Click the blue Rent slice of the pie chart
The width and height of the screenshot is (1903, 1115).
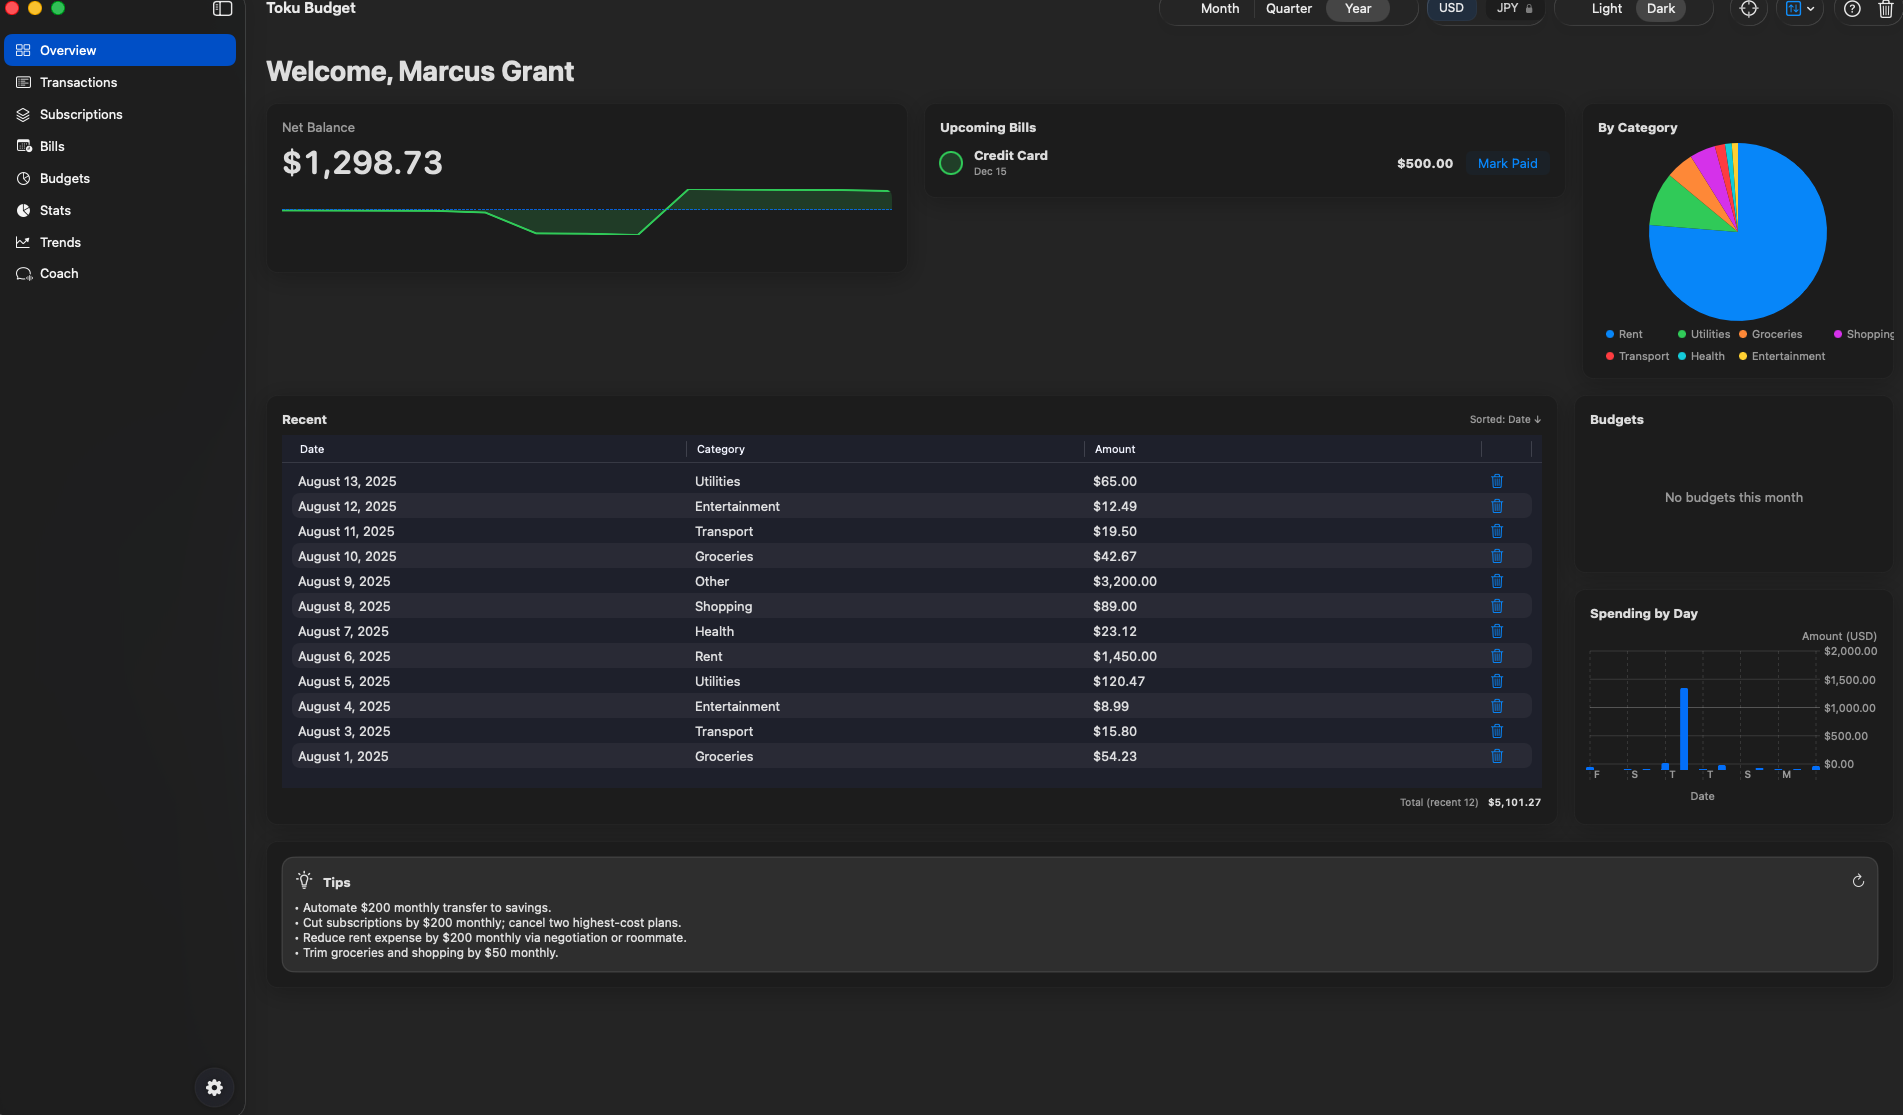pyautogui.click(x=1770, y=250)
